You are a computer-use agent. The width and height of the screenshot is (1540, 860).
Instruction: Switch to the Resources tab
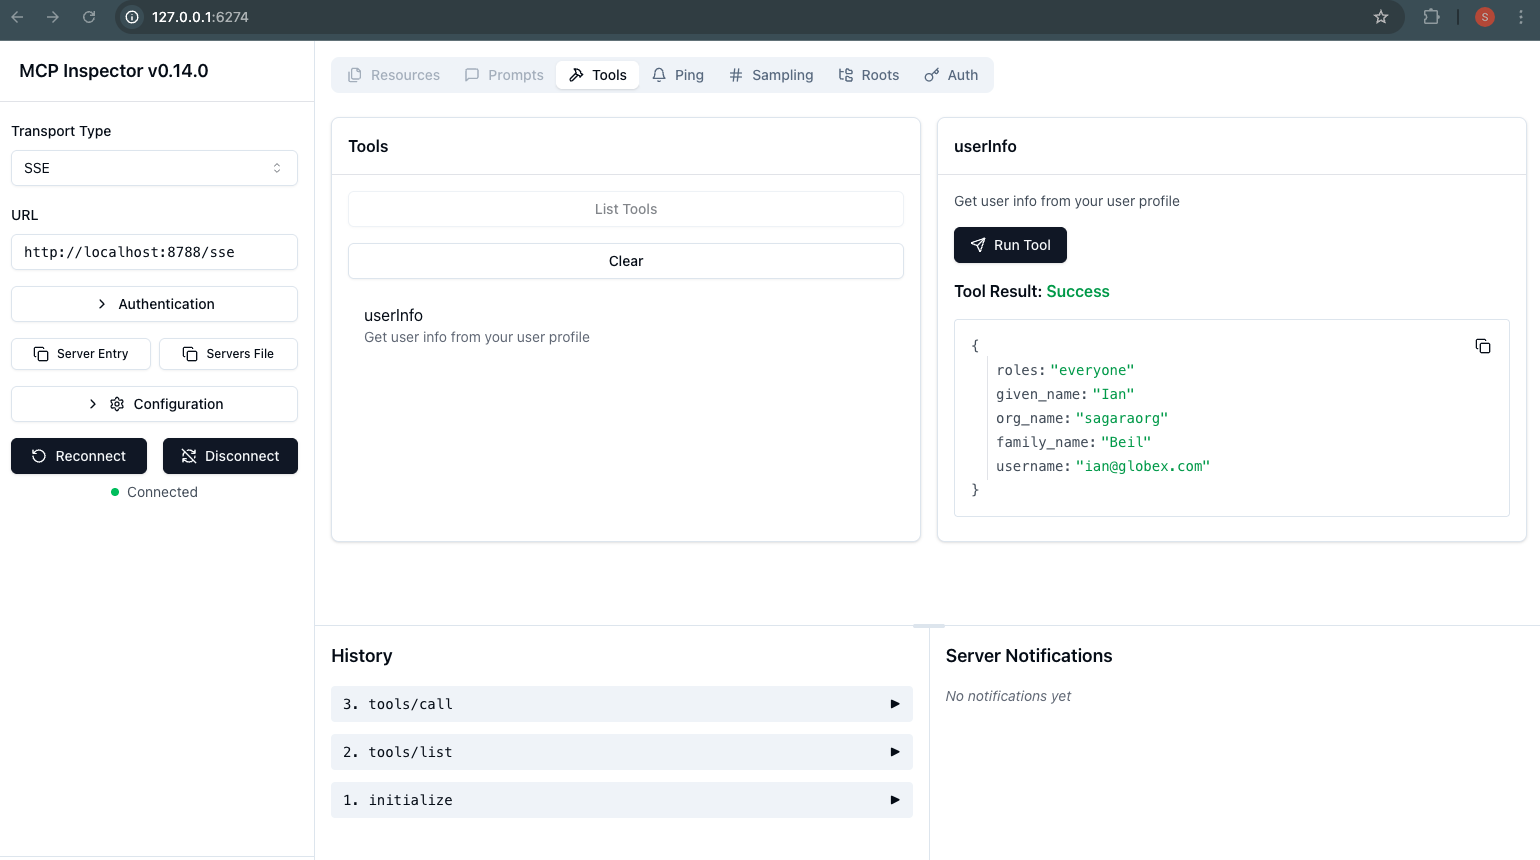pyautogui.click(x=393, y=75)
